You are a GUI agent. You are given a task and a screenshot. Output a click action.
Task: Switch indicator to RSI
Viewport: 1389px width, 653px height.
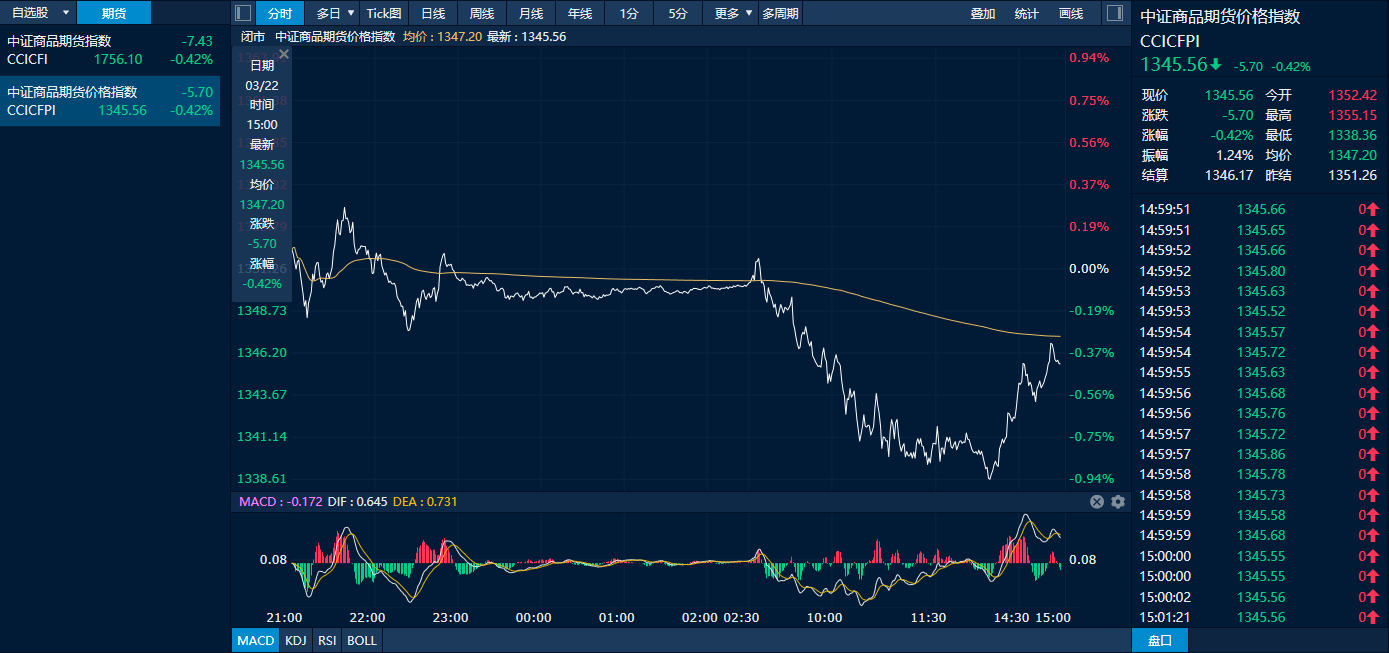coord(326,640)
